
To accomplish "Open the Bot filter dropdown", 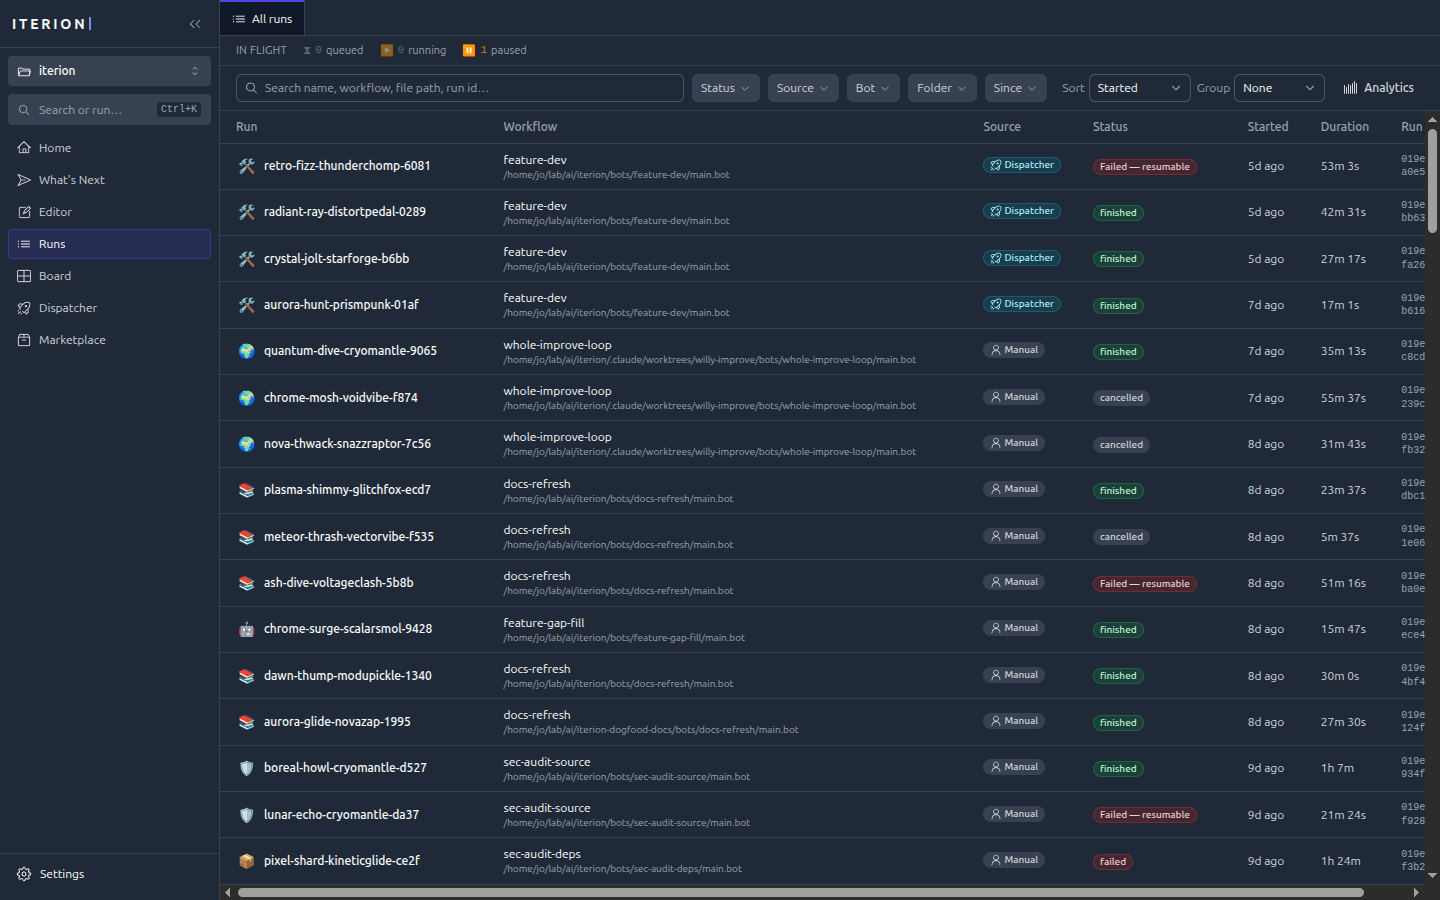I will click(x=873, y=88).
